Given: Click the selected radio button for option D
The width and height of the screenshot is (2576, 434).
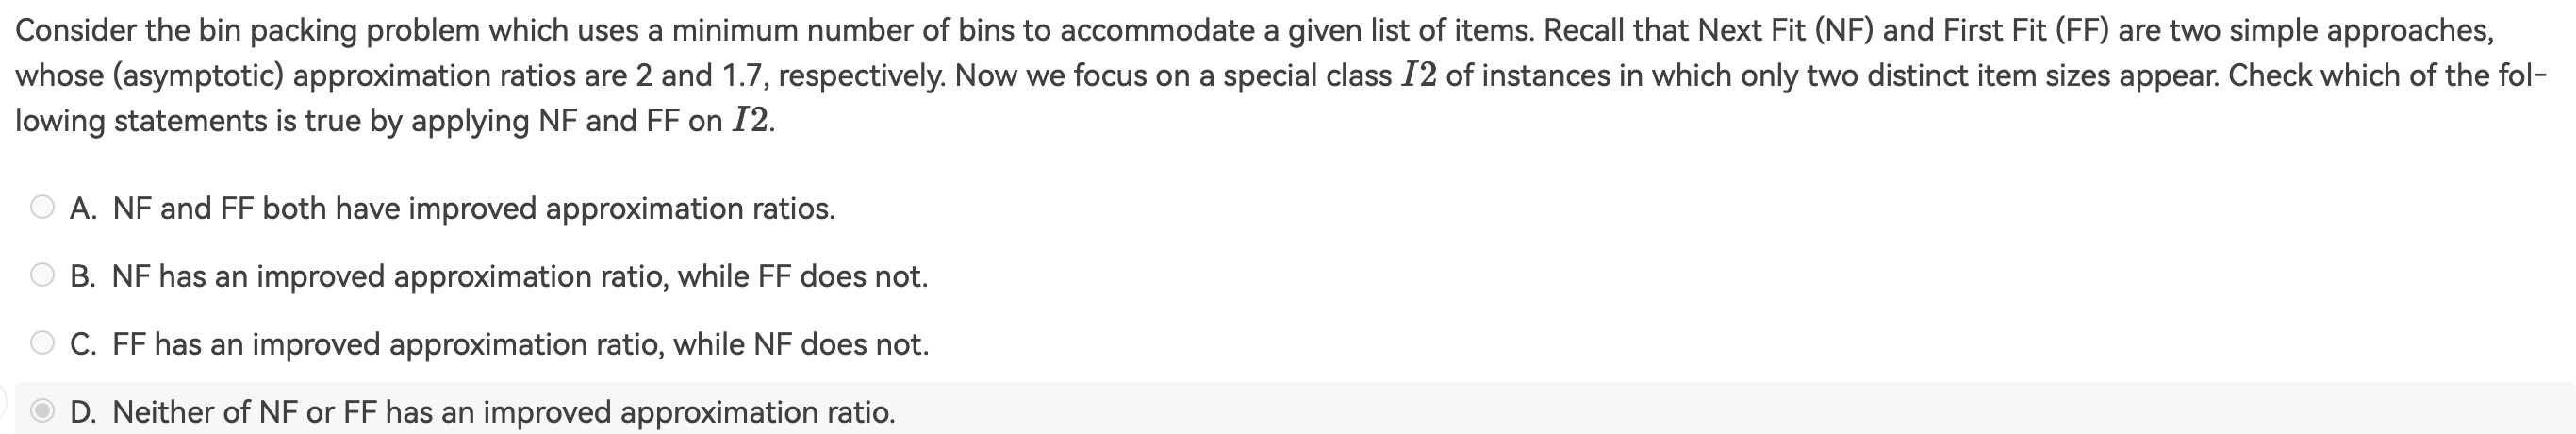Looking at the screenshot, I should 42,411.
